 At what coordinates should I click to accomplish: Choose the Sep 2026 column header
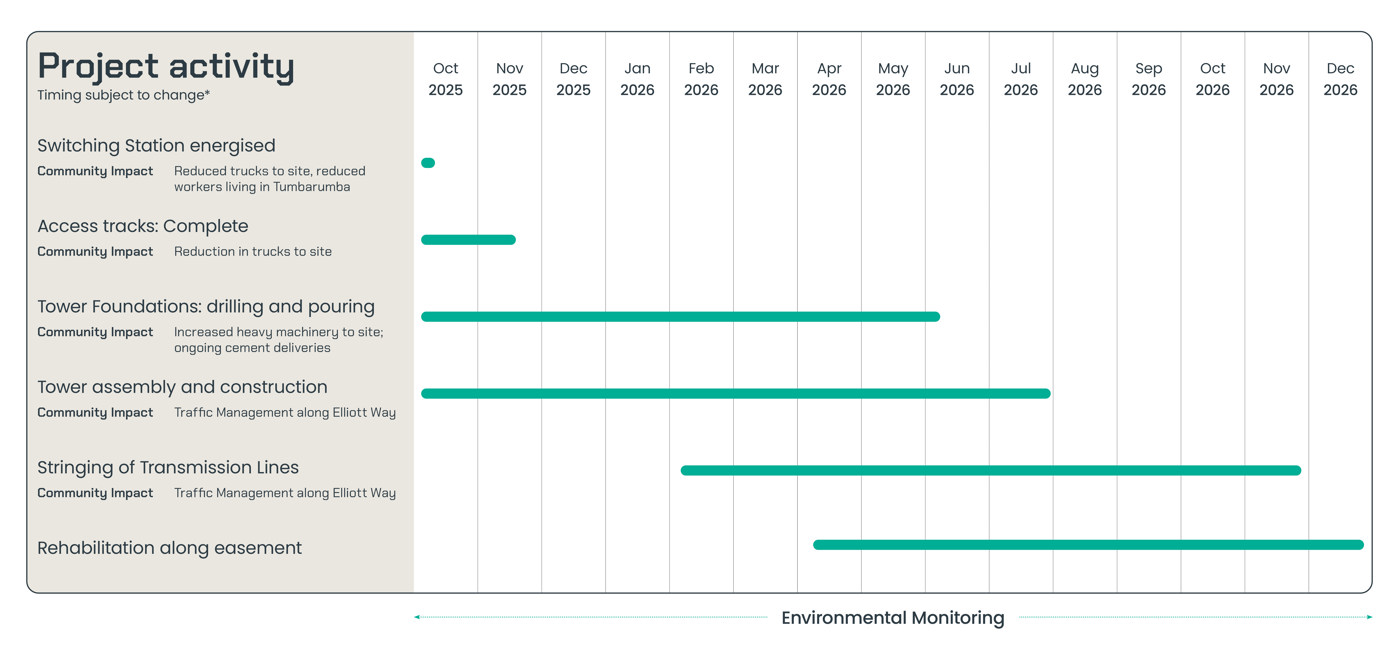pyautogui.click(x=1149, y=79)
